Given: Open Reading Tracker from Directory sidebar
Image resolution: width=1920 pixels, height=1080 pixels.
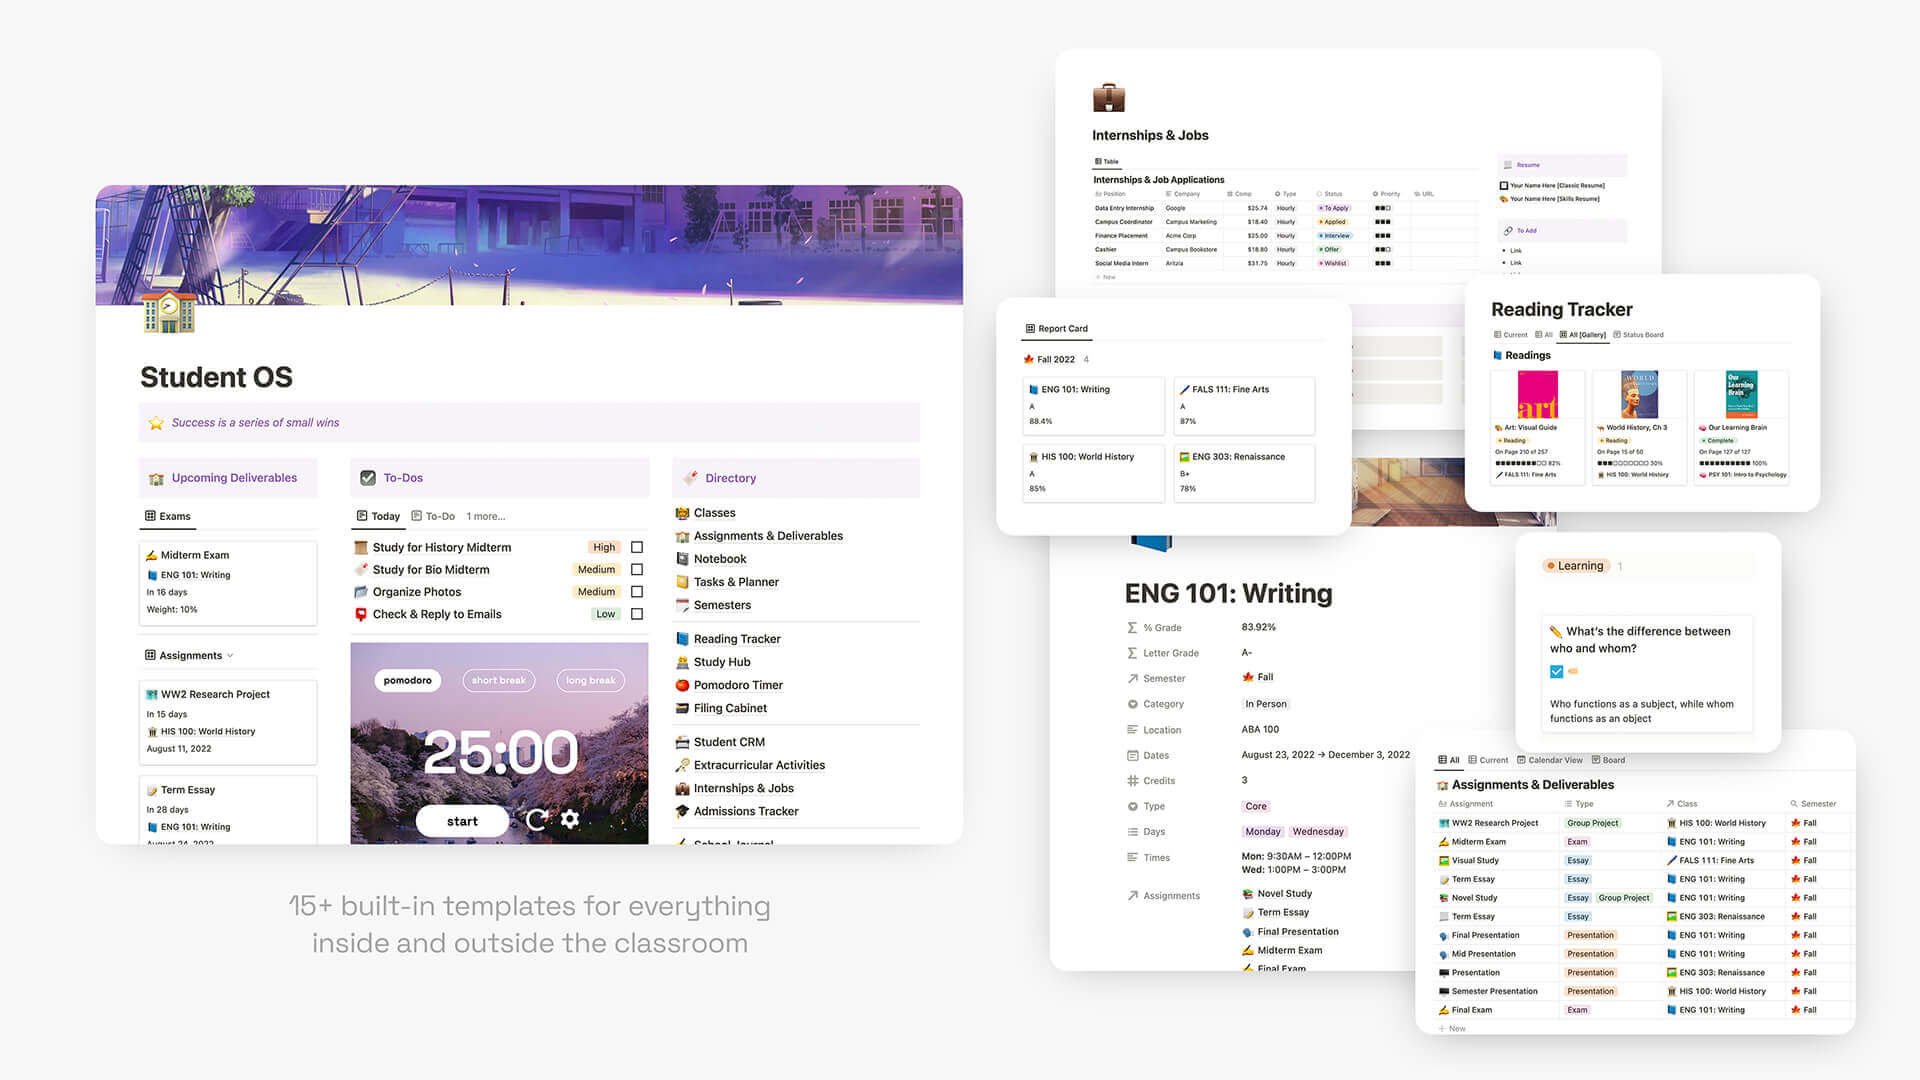Looking at the screenshot, I should (x=737, y=638).
